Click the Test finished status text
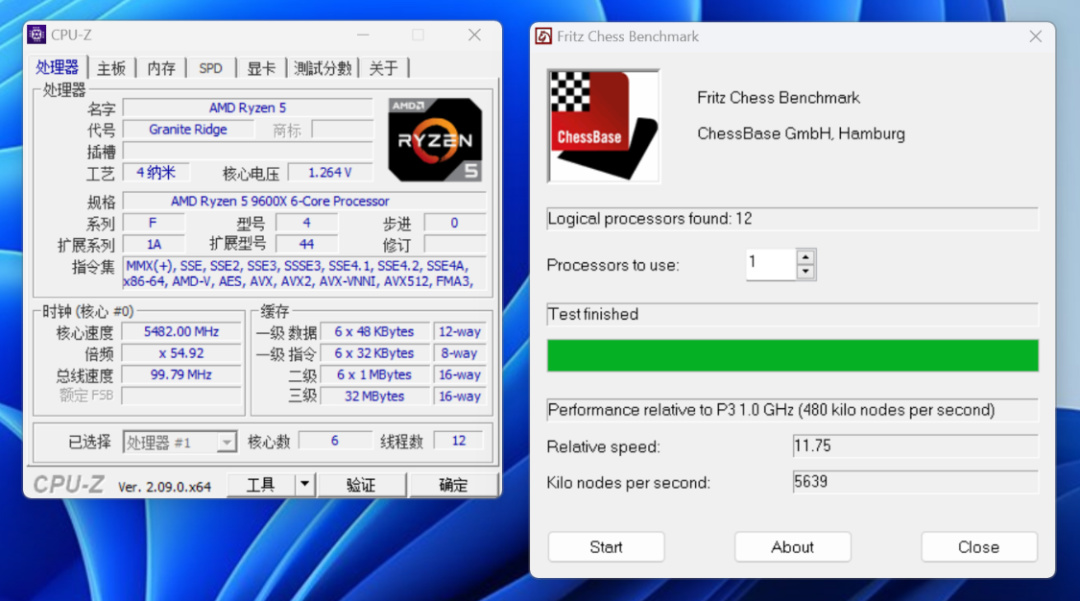Image resolution: width=1080 pixels, height=601 pixels. [593, 315]
